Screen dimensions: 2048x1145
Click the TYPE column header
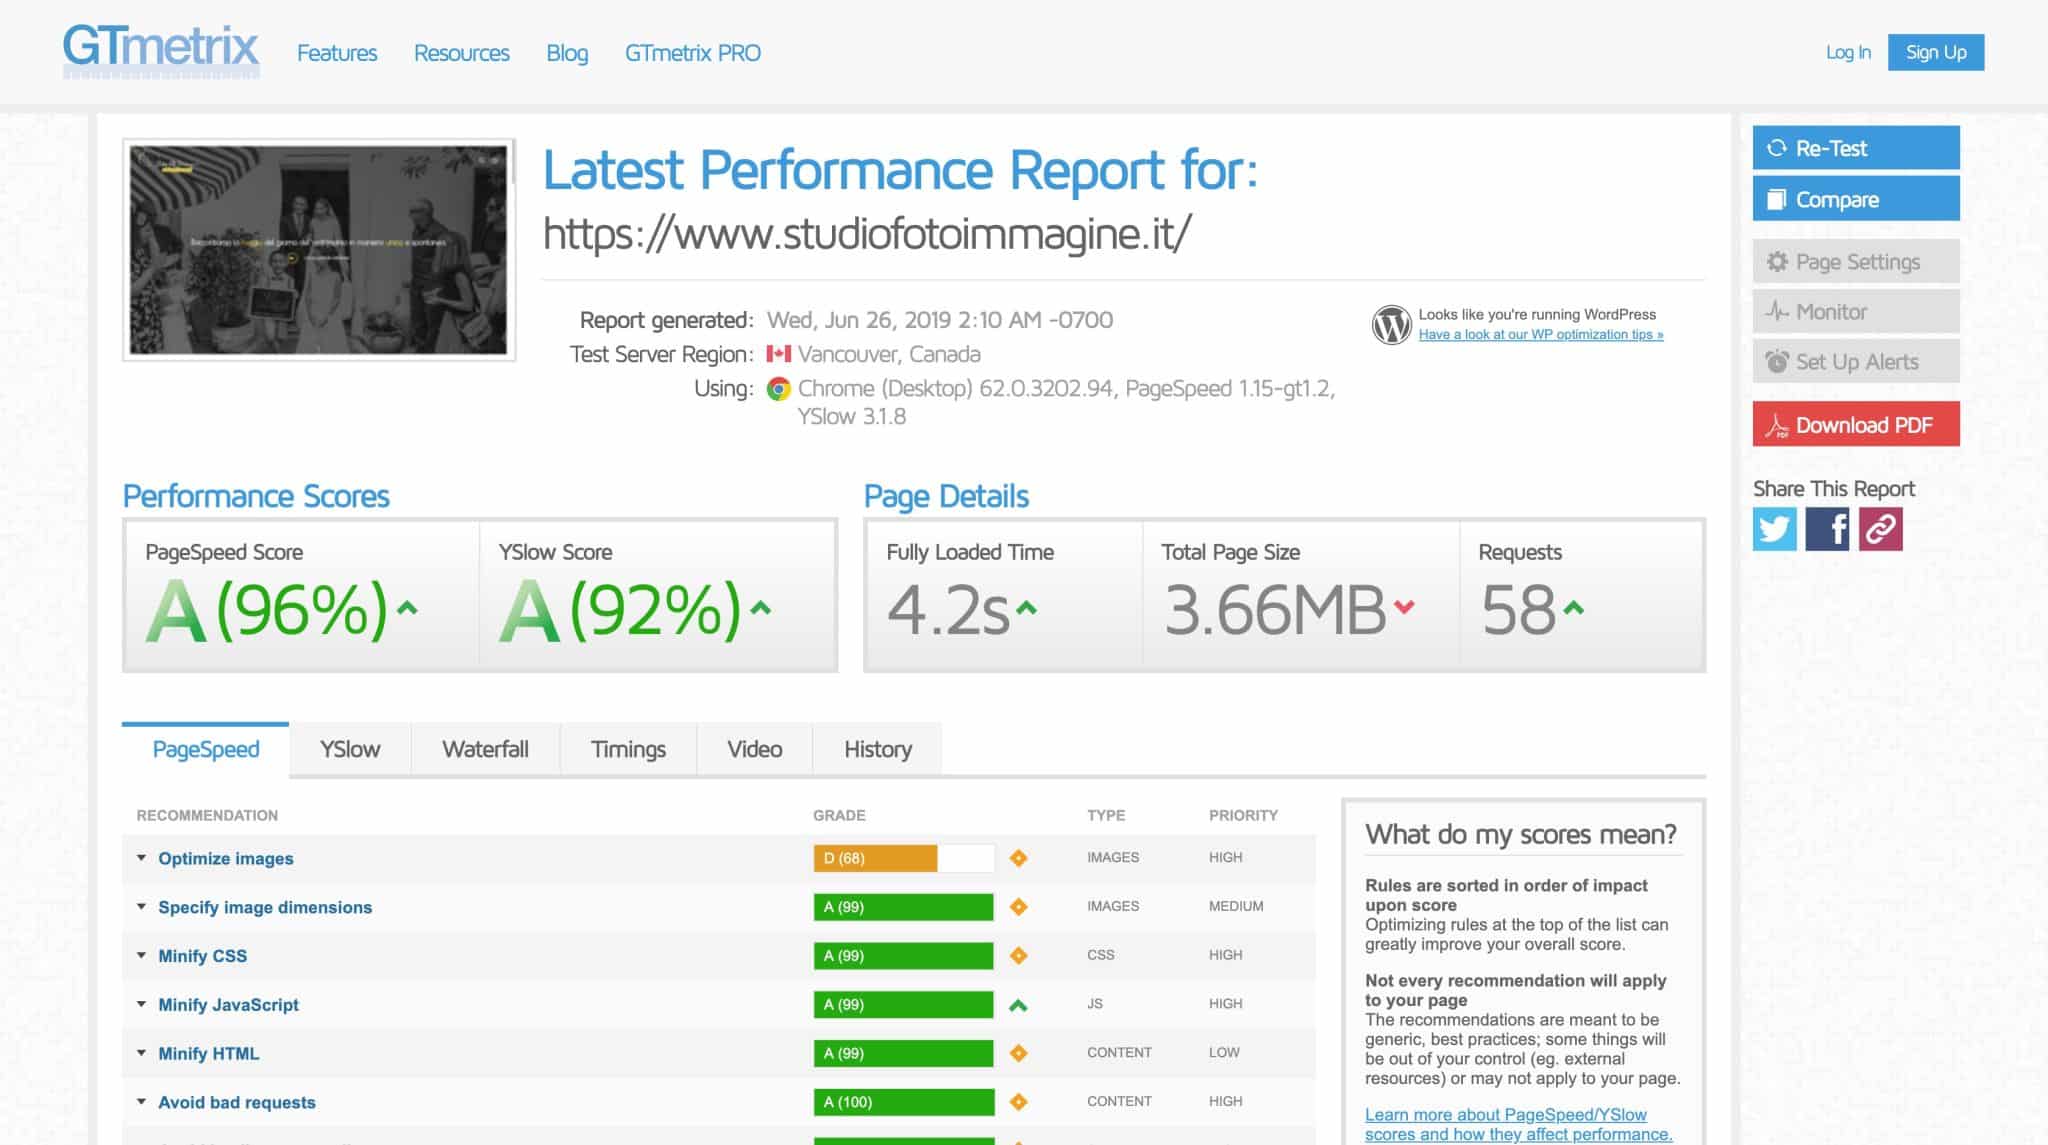click(1106, 815)
